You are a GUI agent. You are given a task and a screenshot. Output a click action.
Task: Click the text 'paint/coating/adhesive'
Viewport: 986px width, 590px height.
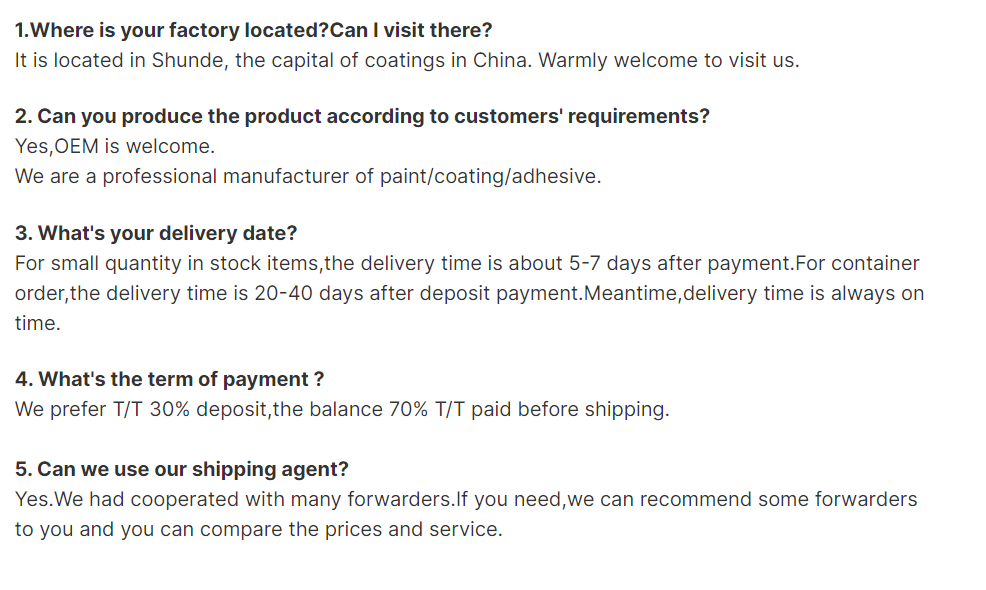(x=489, y=177)
